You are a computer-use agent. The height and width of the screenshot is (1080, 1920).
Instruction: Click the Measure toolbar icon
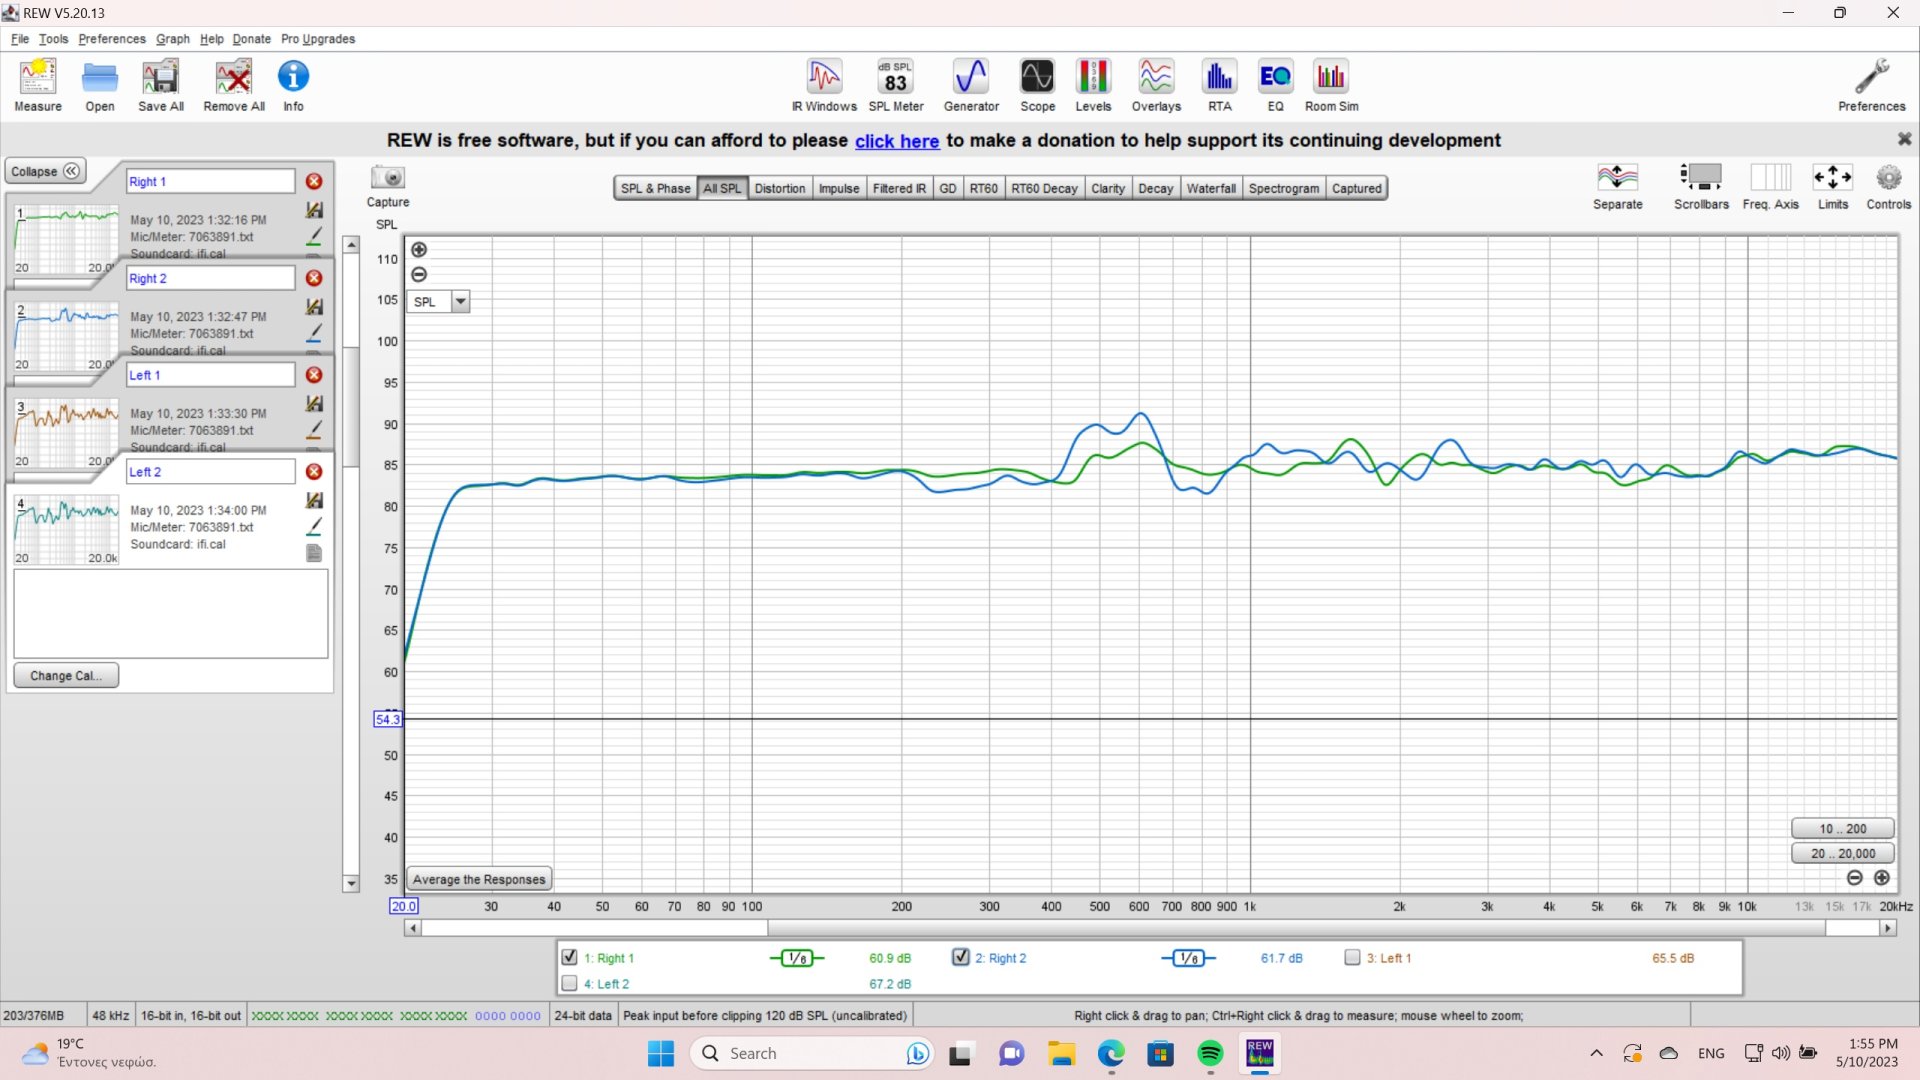pyautogui.click(x=38, y=85)
